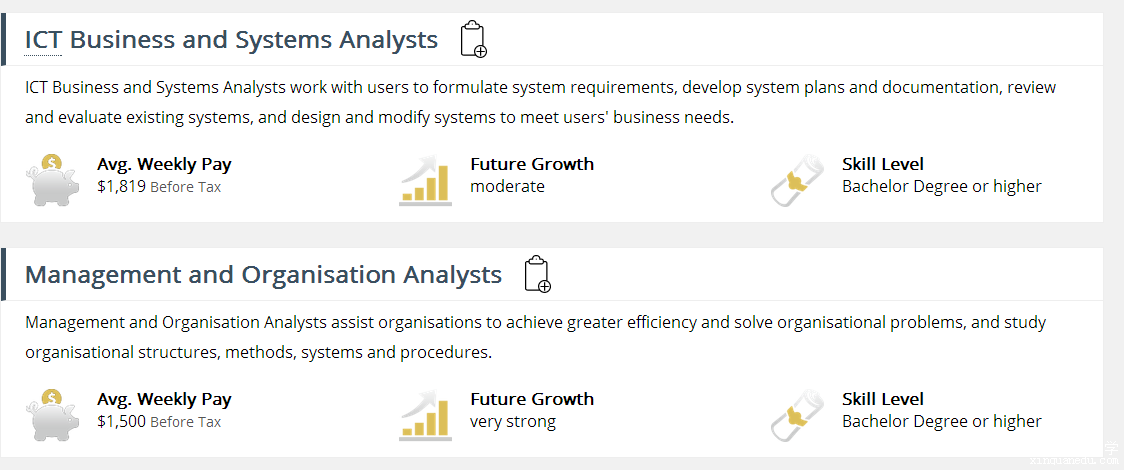Click growth bar chart icon showing moderate growth
This screenshot has width=1124, height=470.
click(425, 180)
